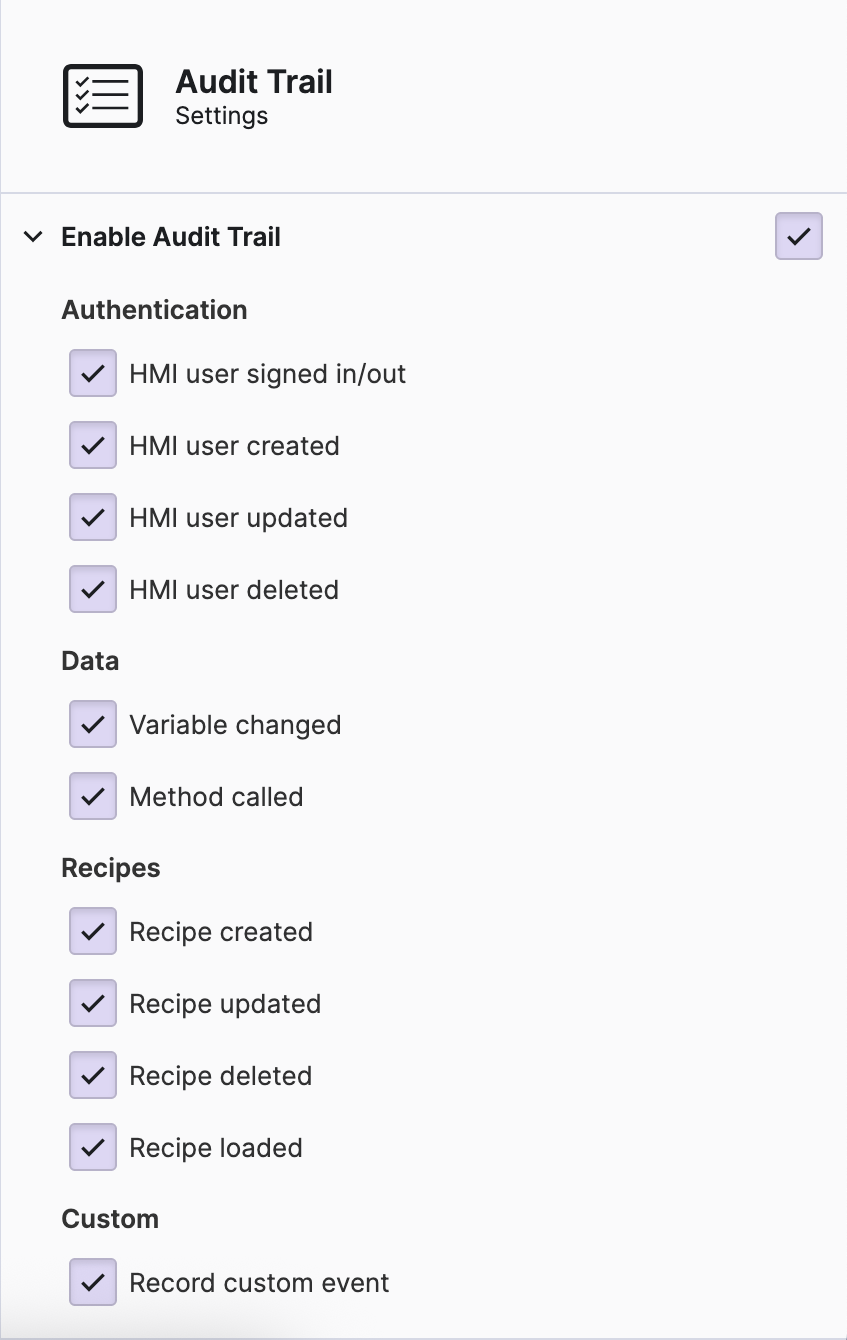The image size is (847, 1340).
Task: Click the Audit Trail title text
Action: click(x=254, y=82)
